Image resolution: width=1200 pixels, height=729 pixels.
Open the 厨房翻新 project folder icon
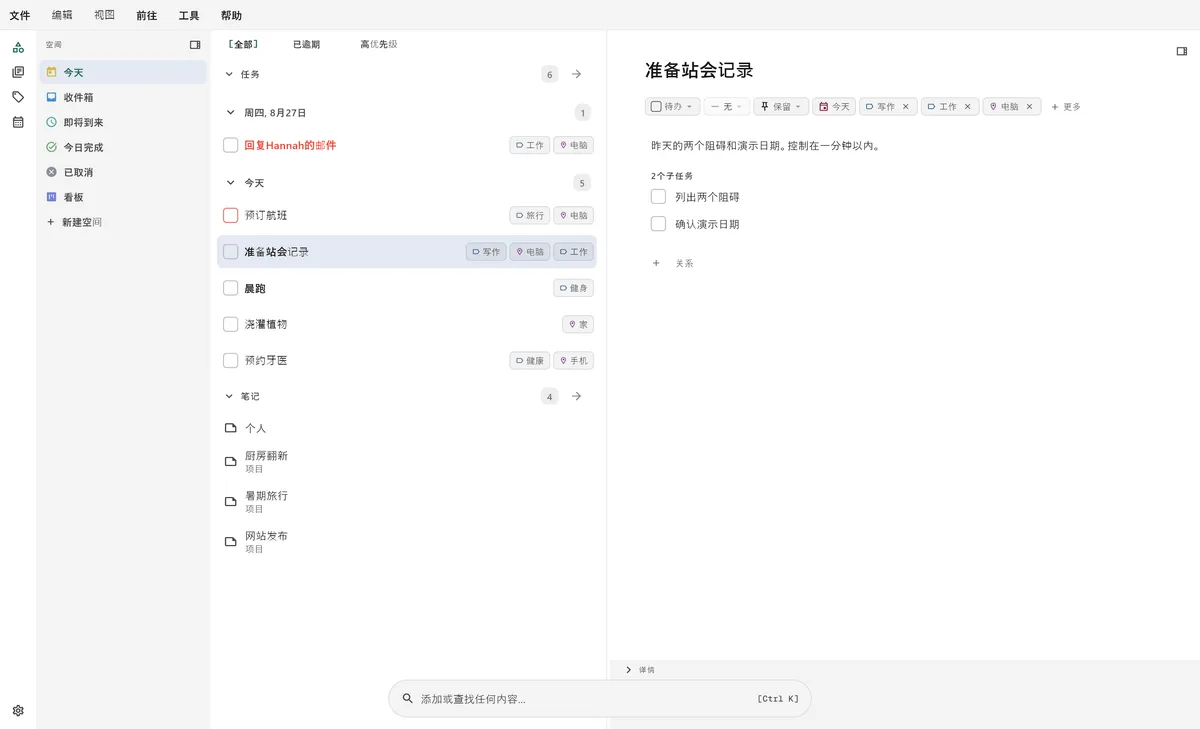[231, 461]
